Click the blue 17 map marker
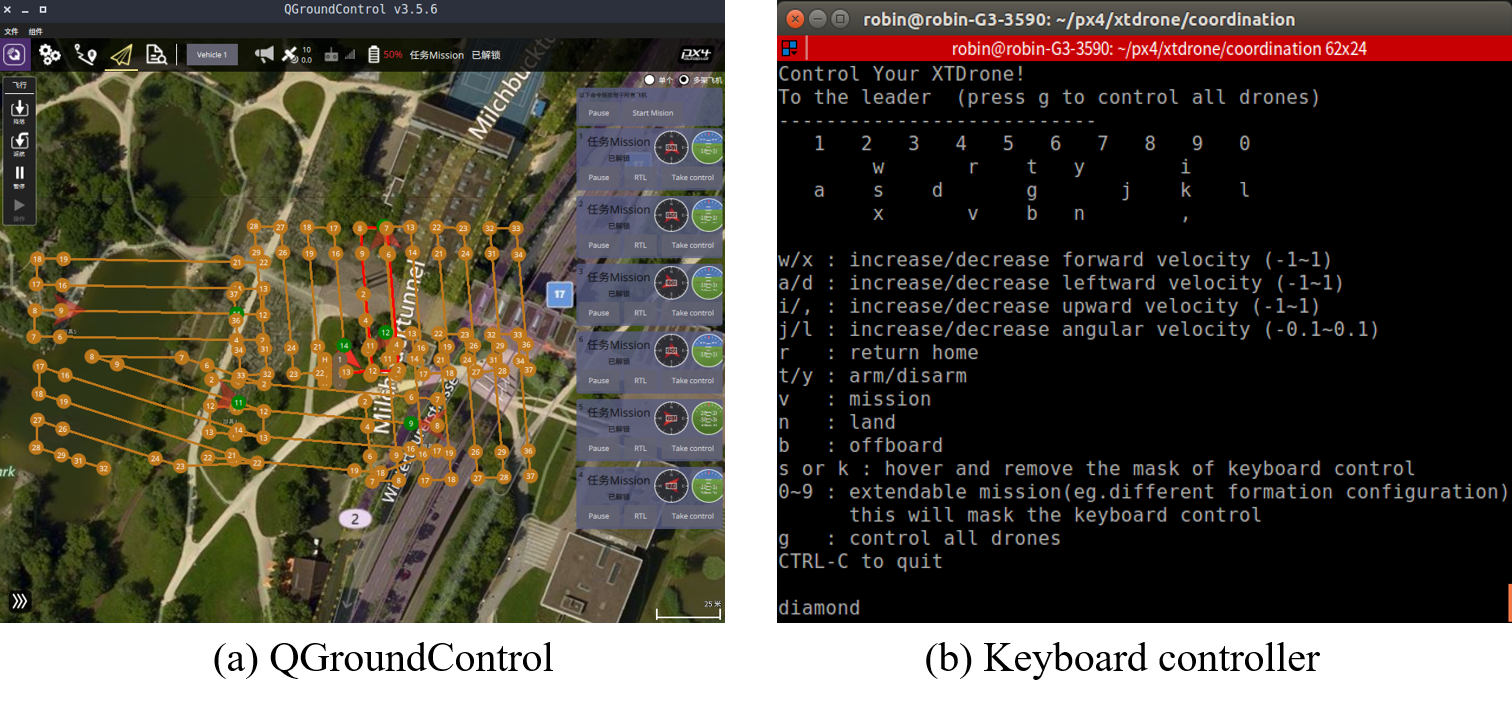 click(x=560, y=294)
